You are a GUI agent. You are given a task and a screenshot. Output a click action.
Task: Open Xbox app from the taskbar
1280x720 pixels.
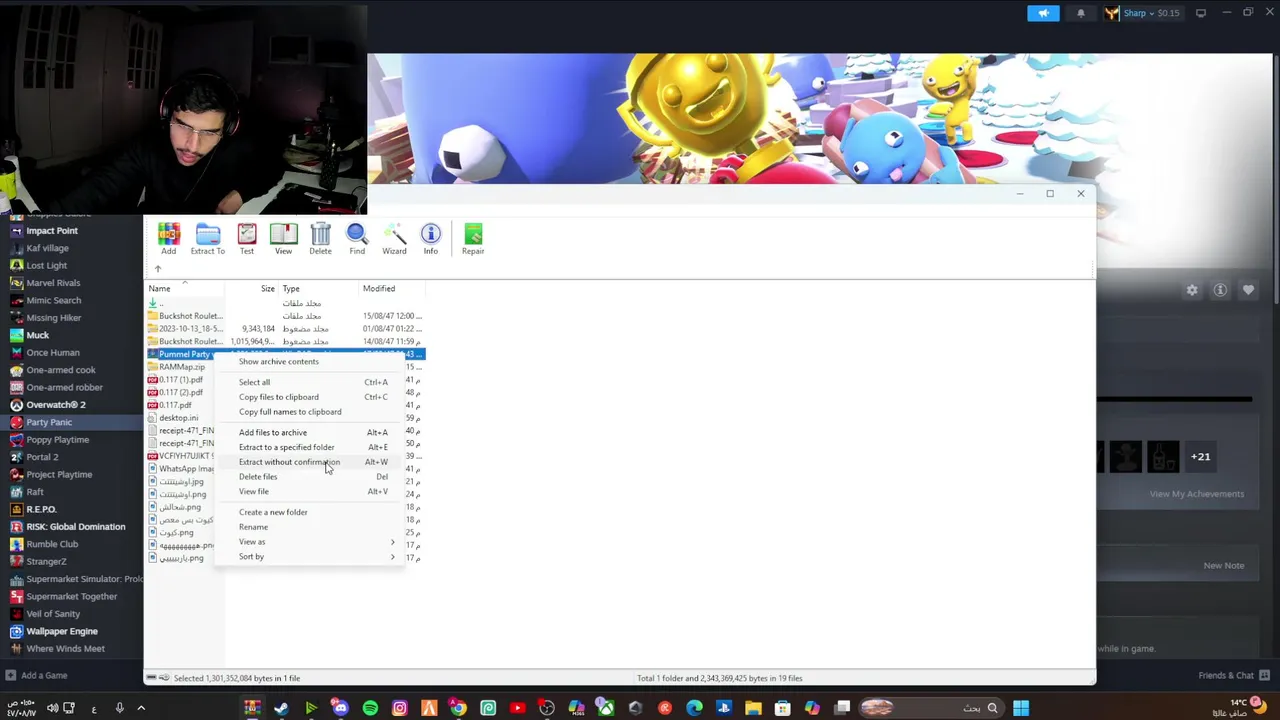[606, 708]
